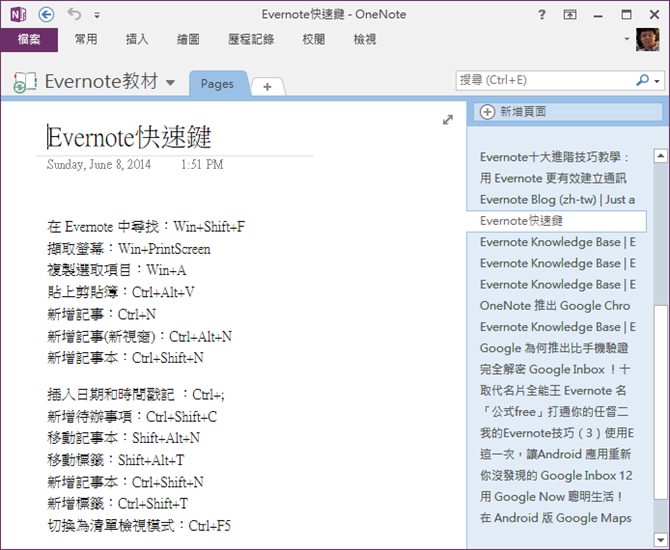Click line 新增記事(新視窗)：Ctrl+Alt+N
This screenshot has height=550, width=670.
click(x=139, y=337)
